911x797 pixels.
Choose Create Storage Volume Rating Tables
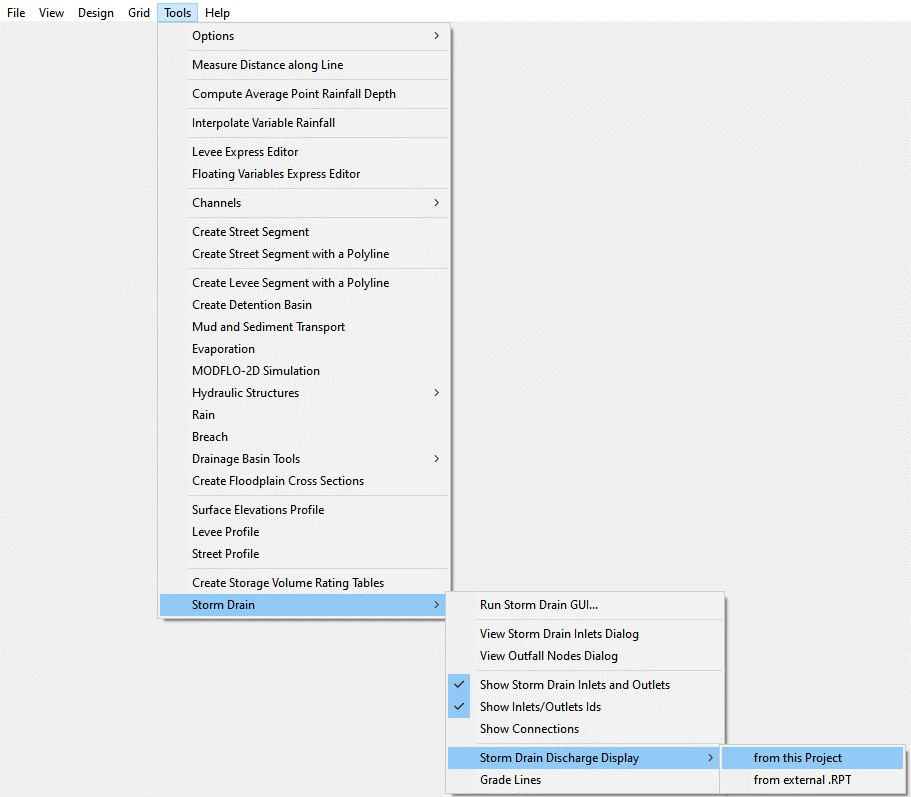(288, 583)
